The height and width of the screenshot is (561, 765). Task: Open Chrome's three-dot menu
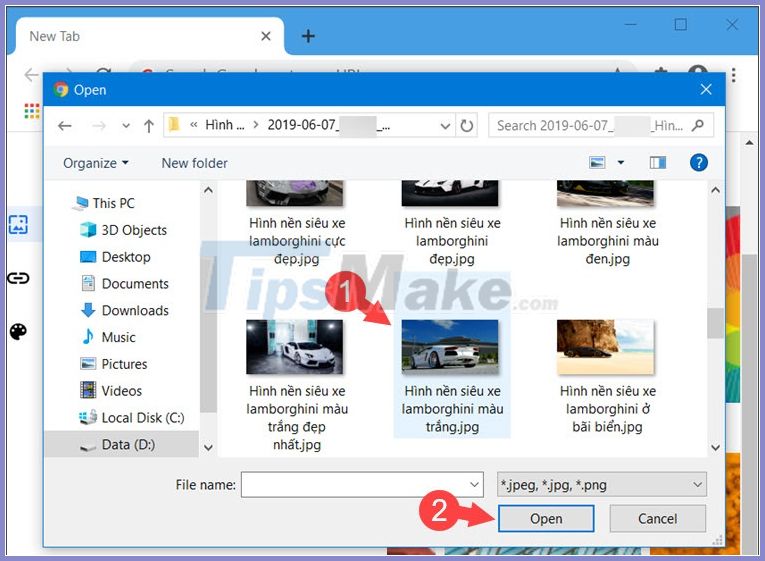click(733, 74)
